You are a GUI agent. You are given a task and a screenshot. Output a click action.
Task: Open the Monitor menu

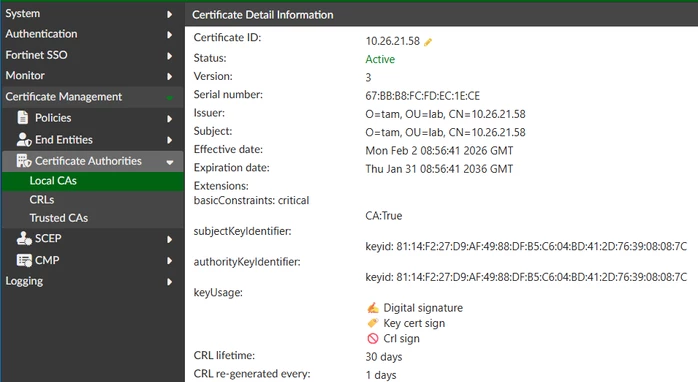point(92,75)
